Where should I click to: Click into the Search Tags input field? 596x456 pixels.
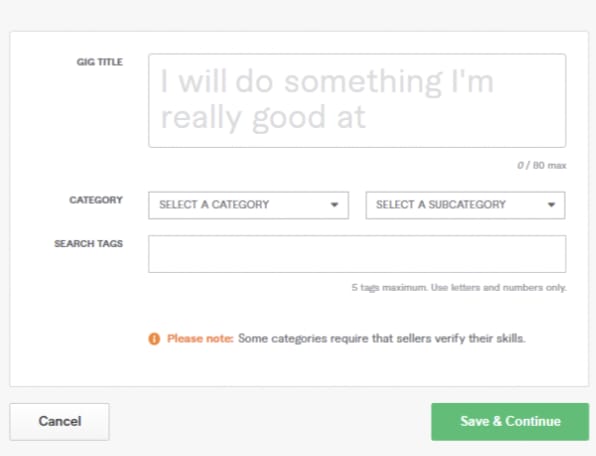pyautogui.click(x=357, y=254)
